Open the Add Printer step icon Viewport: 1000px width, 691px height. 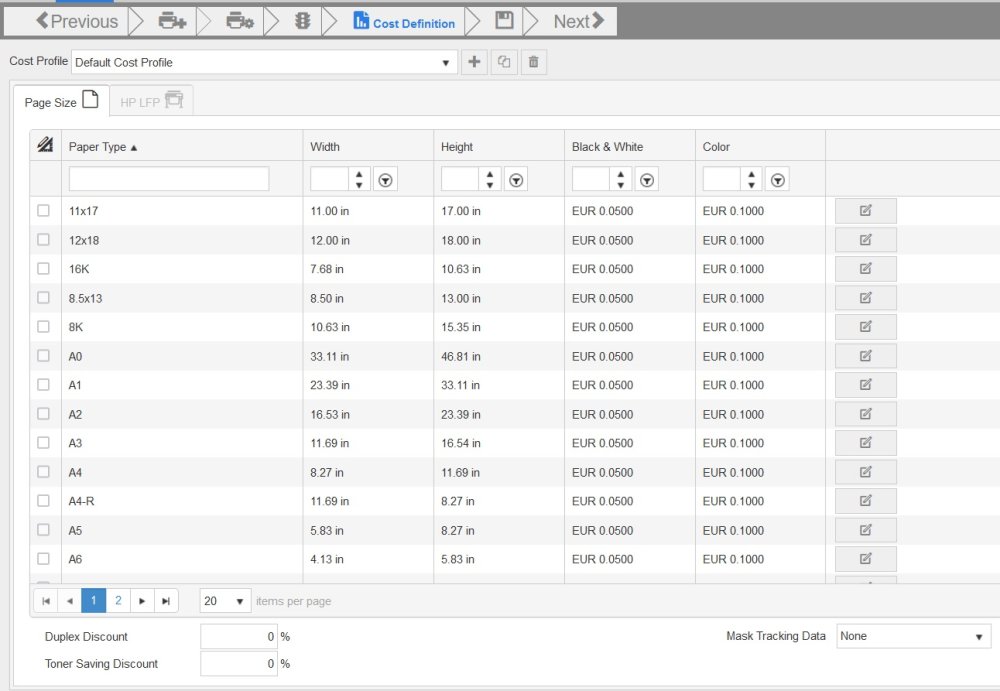click(x=170, y=20)
